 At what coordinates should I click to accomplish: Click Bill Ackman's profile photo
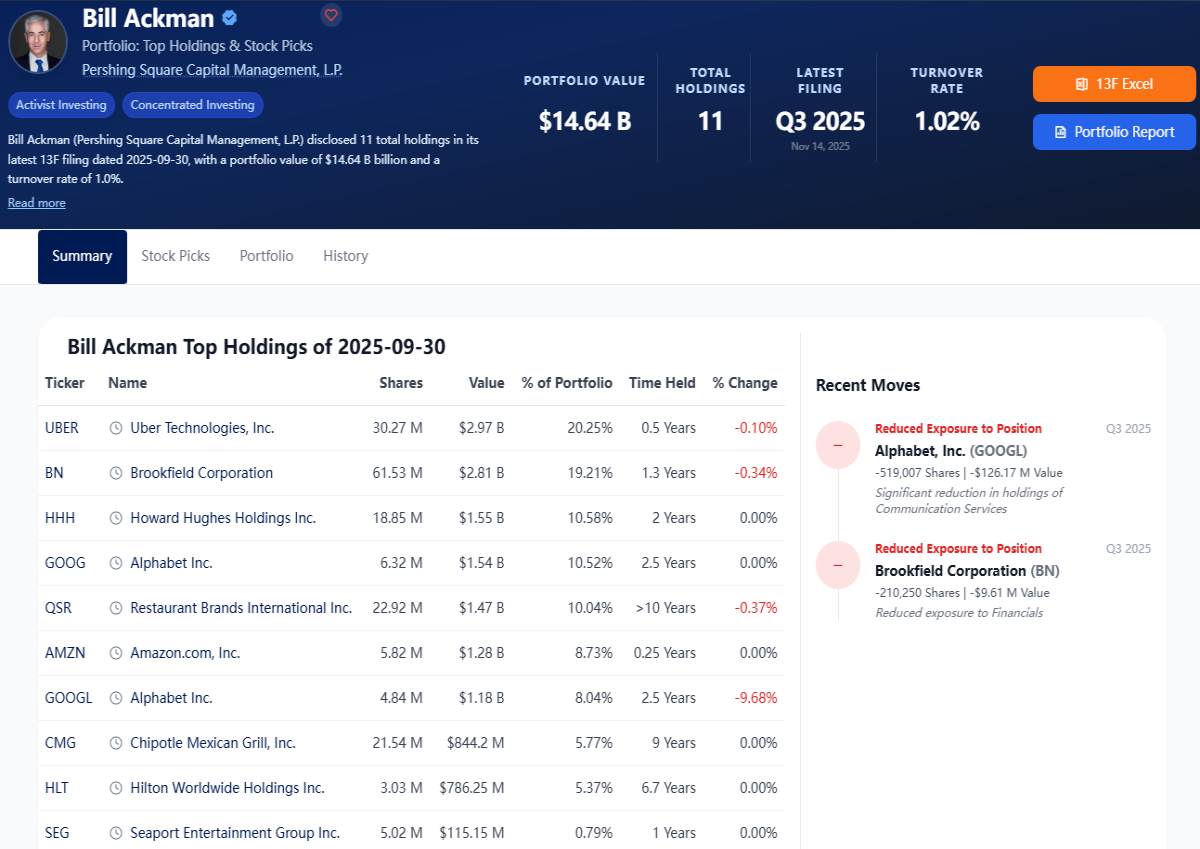[38, 42]
